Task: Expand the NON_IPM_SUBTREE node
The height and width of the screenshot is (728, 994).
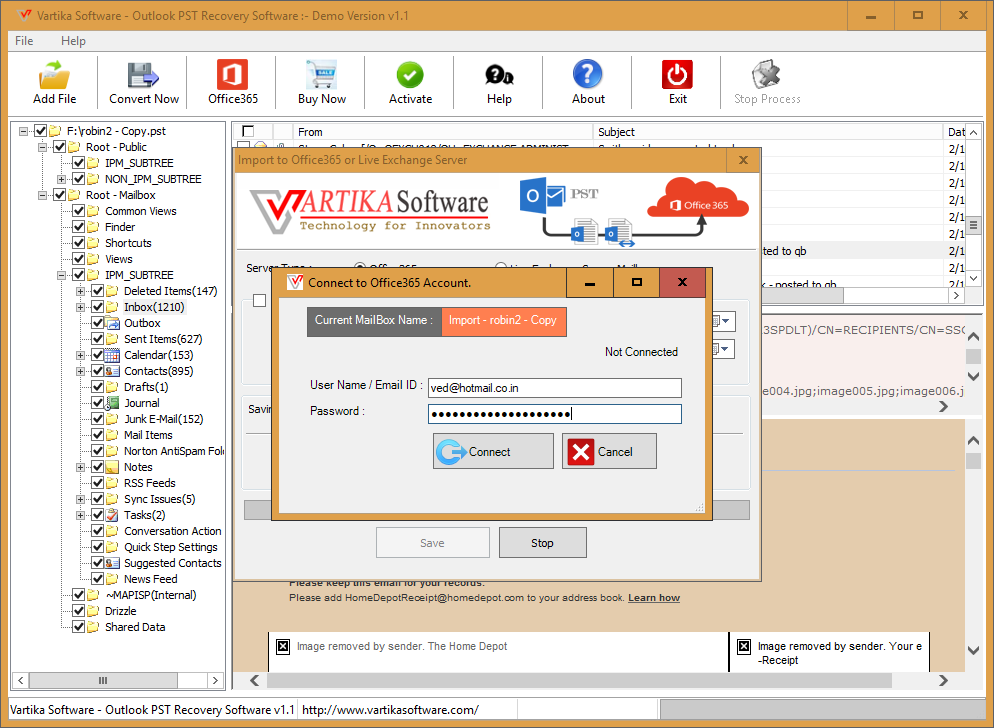Action: [x=61, y=179]
